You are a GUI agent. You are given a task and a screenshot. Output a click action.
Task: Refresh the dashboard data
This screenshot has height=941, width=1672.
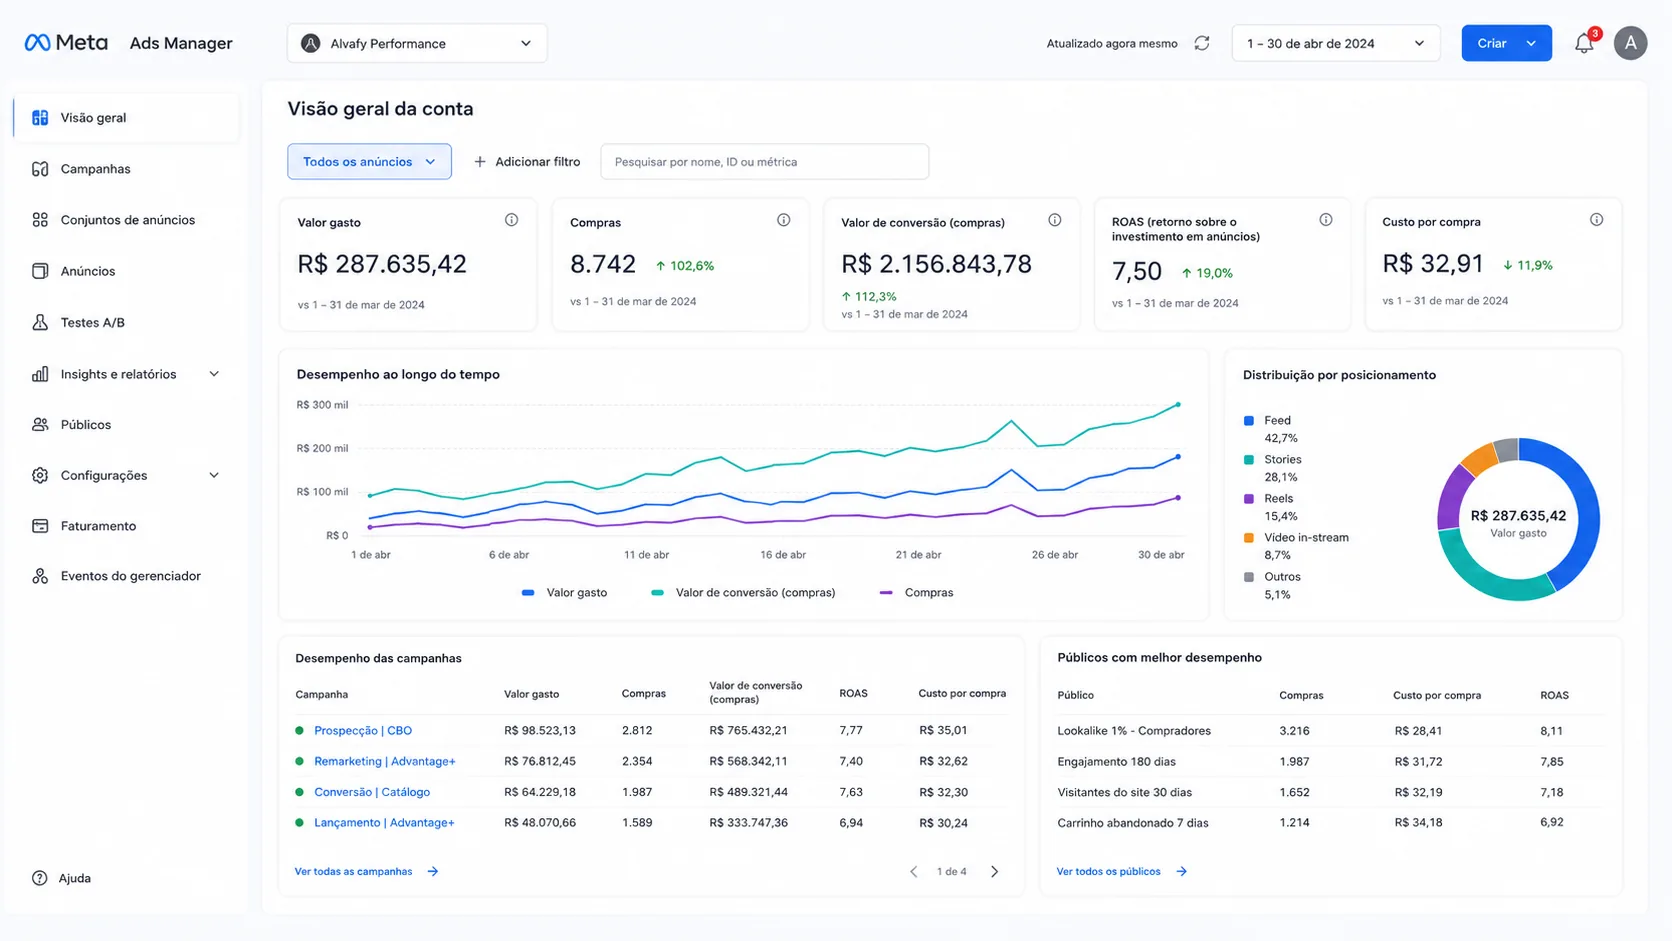click(1202, 43)
